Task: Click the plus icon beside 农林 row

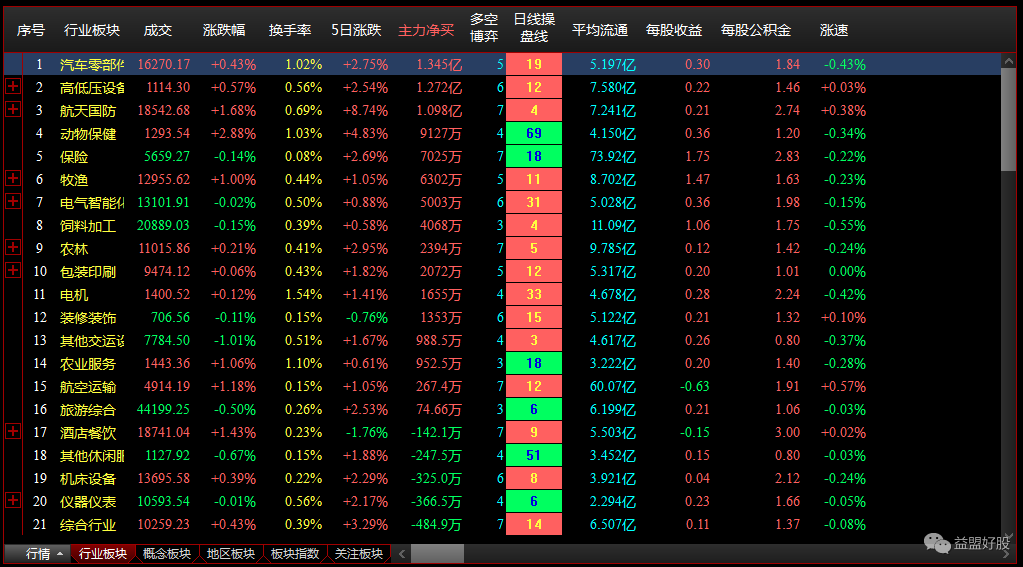Action: 12,248
